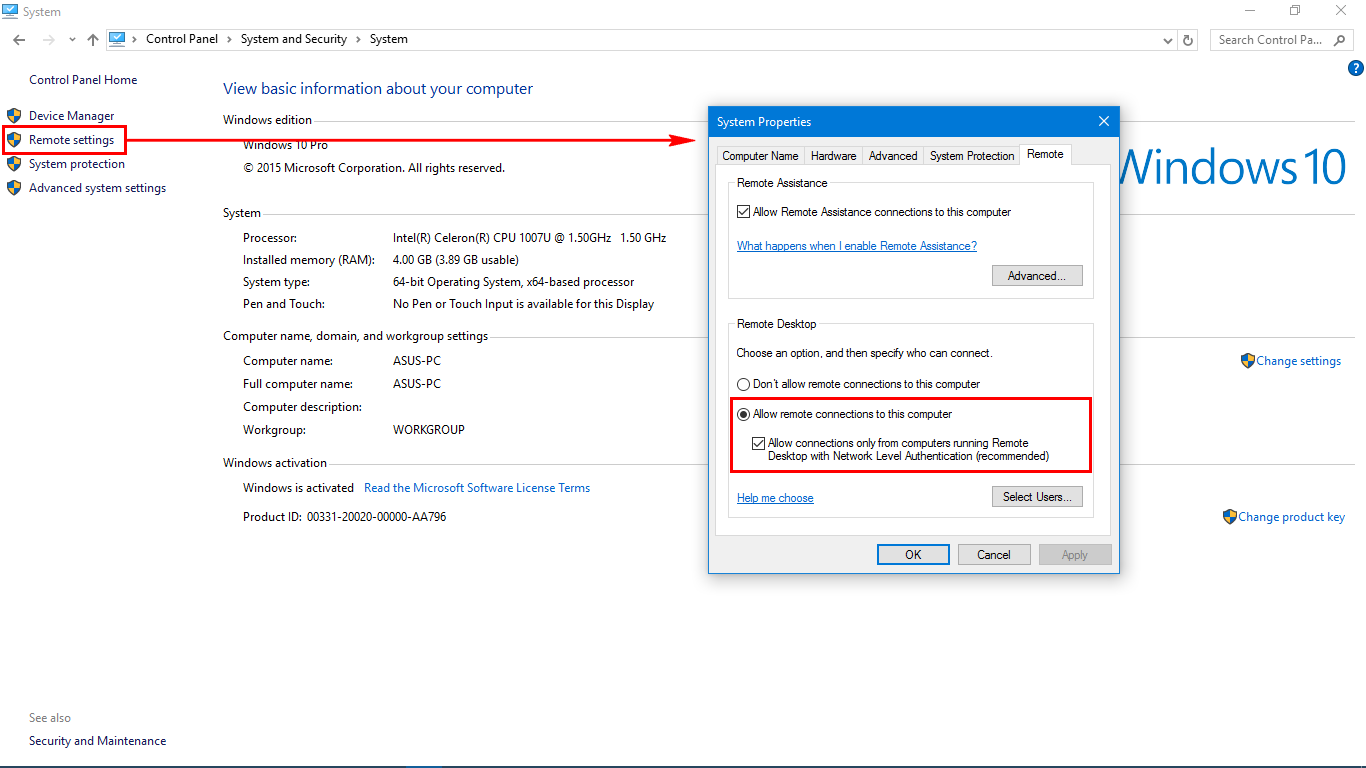This screenshot has width=1366, height=768.
Task: Select Allow remote connections to this computer
Action: coord(743,414)
